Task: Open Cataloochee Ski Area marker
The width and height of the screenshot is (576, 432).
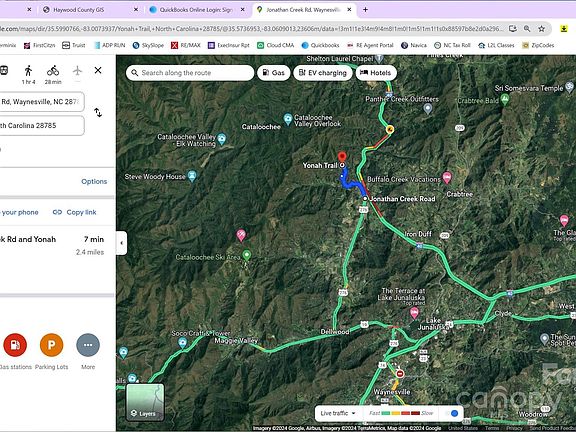Action: (247, 255)
